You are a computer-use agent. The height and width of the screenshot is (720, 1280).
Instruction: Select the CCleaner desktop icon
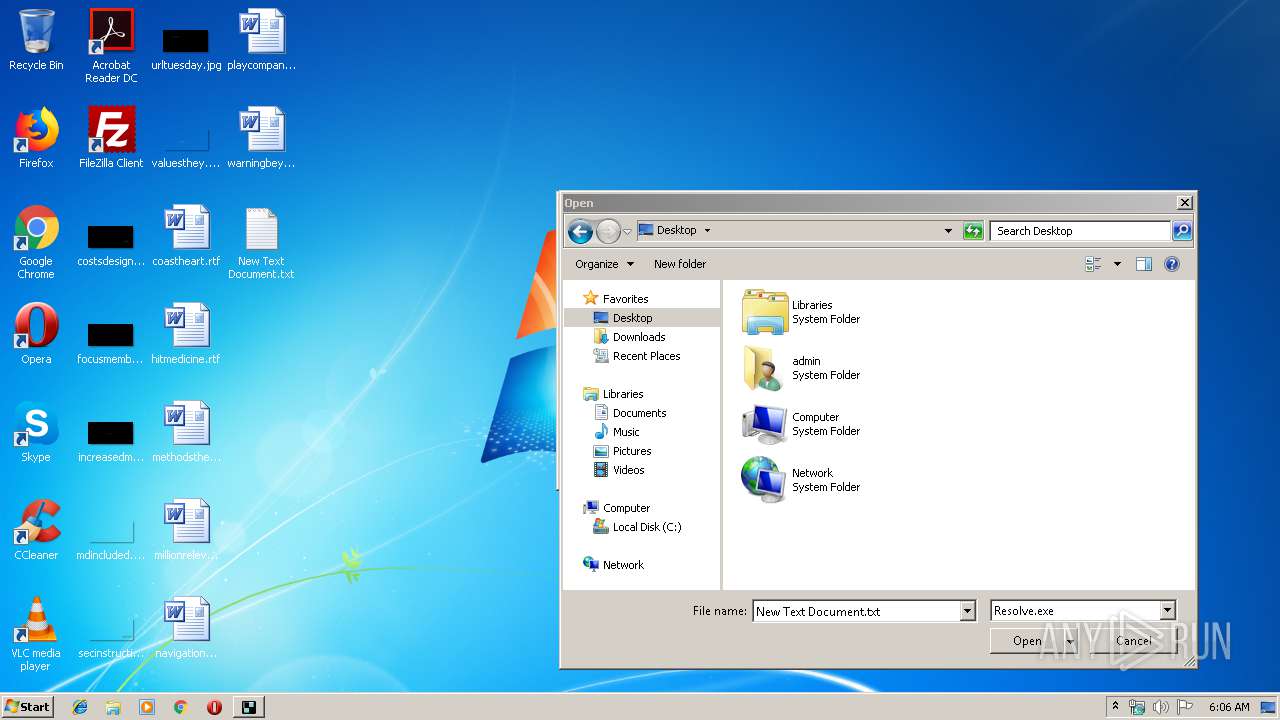pyautogui.click(x=36, y=530)
